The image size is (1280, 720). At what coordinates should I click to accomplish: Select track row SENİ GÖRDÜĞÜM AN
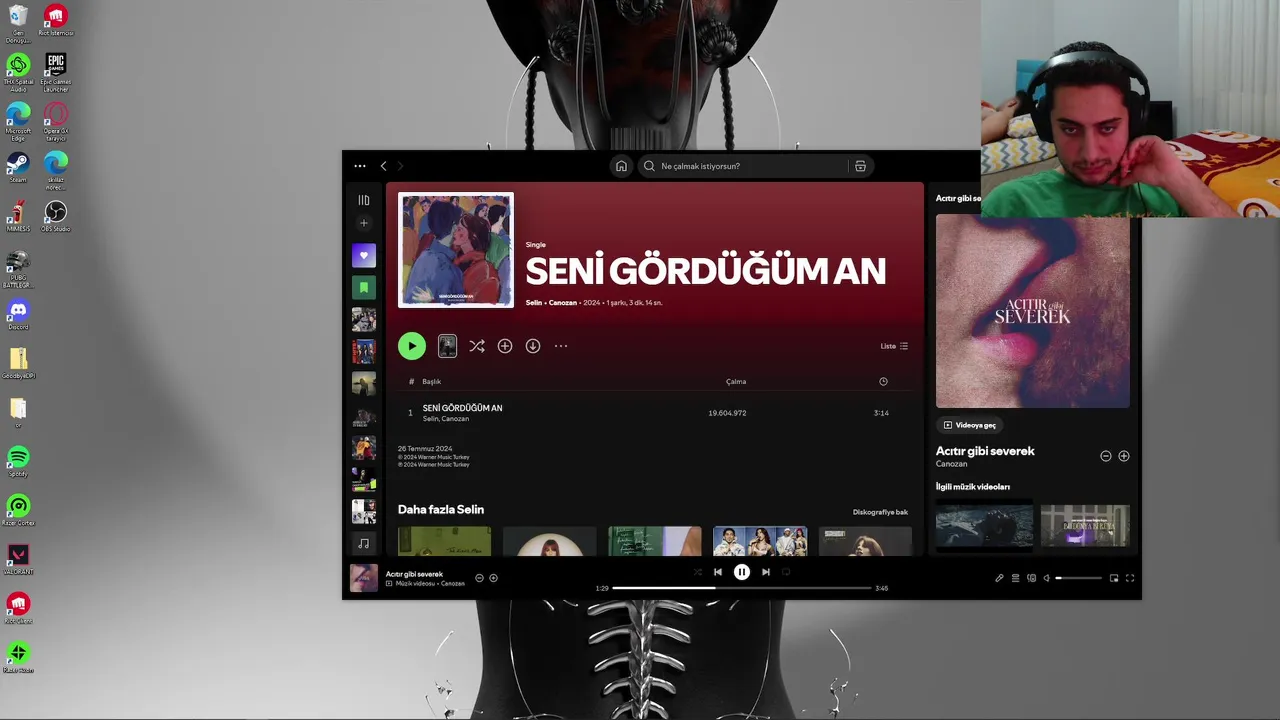(655, 413)
